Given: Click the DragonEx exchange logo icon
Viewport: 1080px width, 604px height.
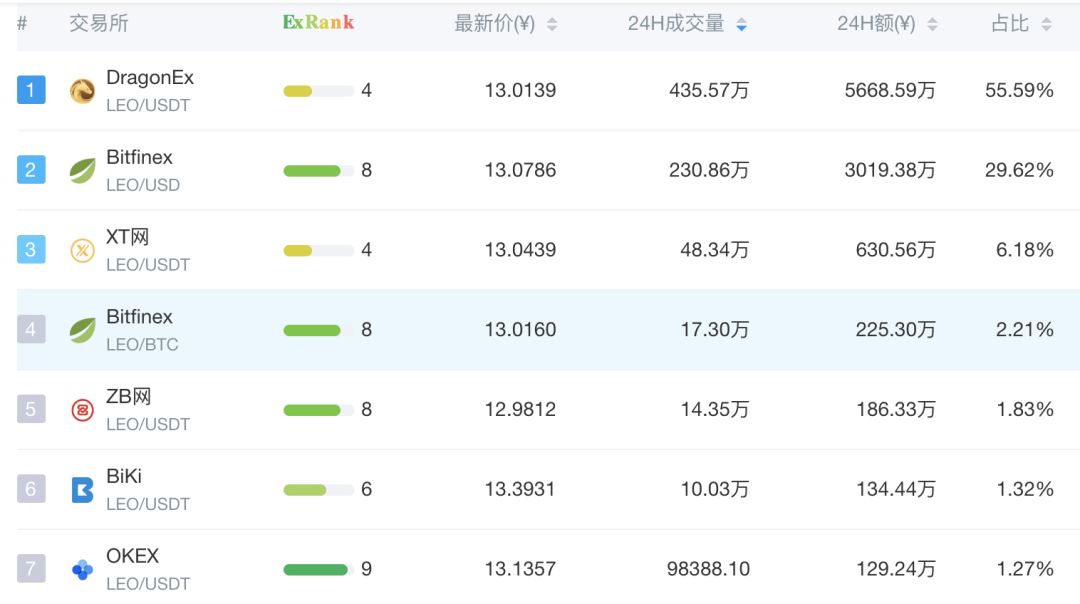Looking at the screenshot, I should tap(82, 90).
